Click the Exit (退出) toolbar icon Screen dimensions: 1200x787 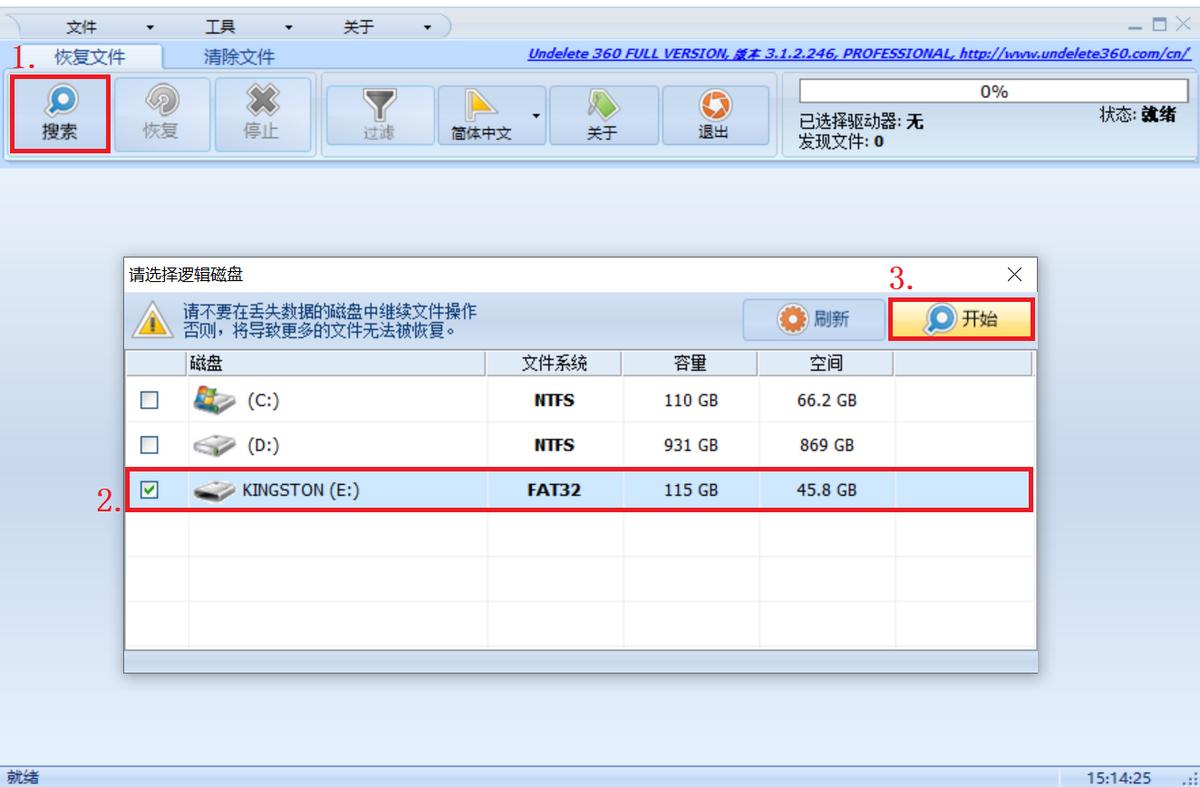pos(713,105)
